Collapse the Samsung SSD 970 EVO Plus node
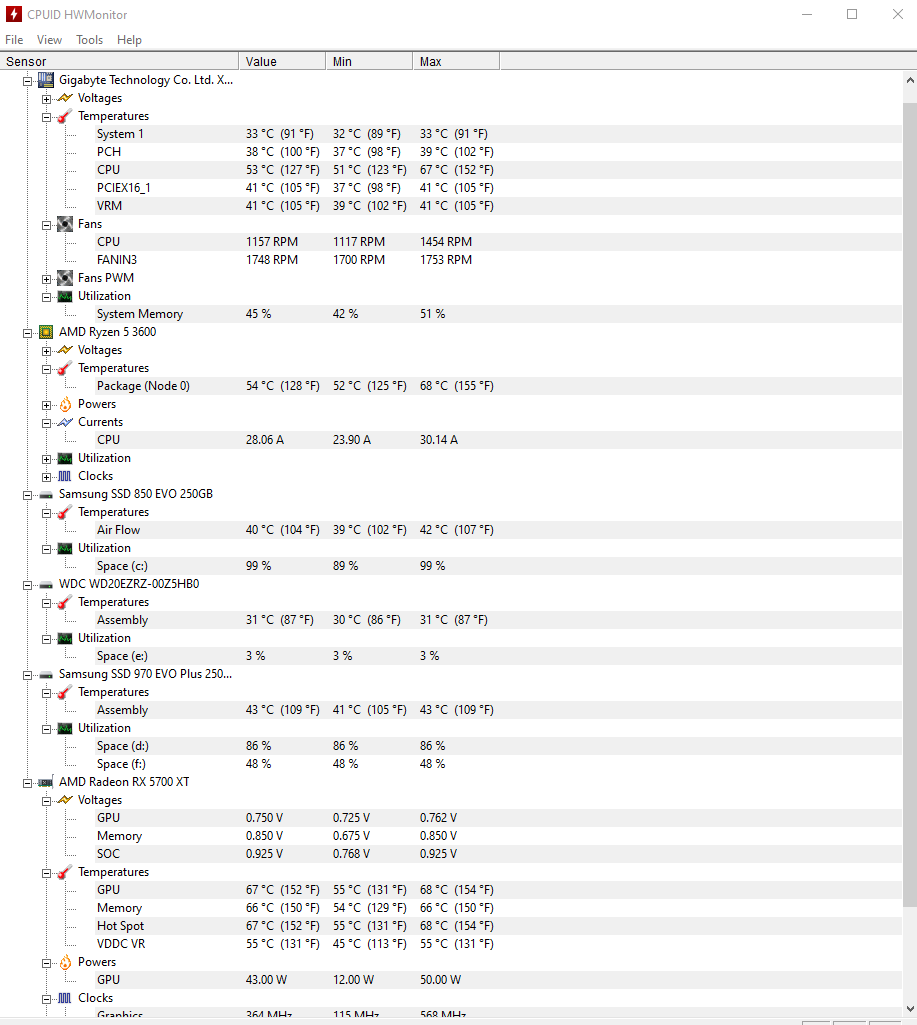 [28, 674]
